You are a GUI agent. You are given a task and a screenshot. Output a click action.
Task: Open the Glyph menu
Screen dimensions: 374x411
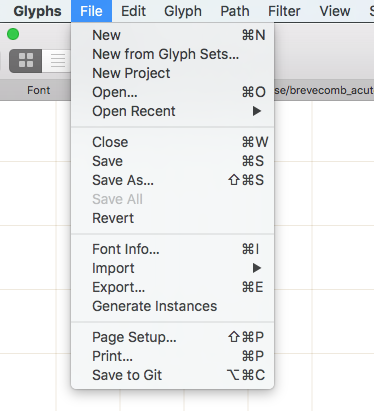click(183, 11)
